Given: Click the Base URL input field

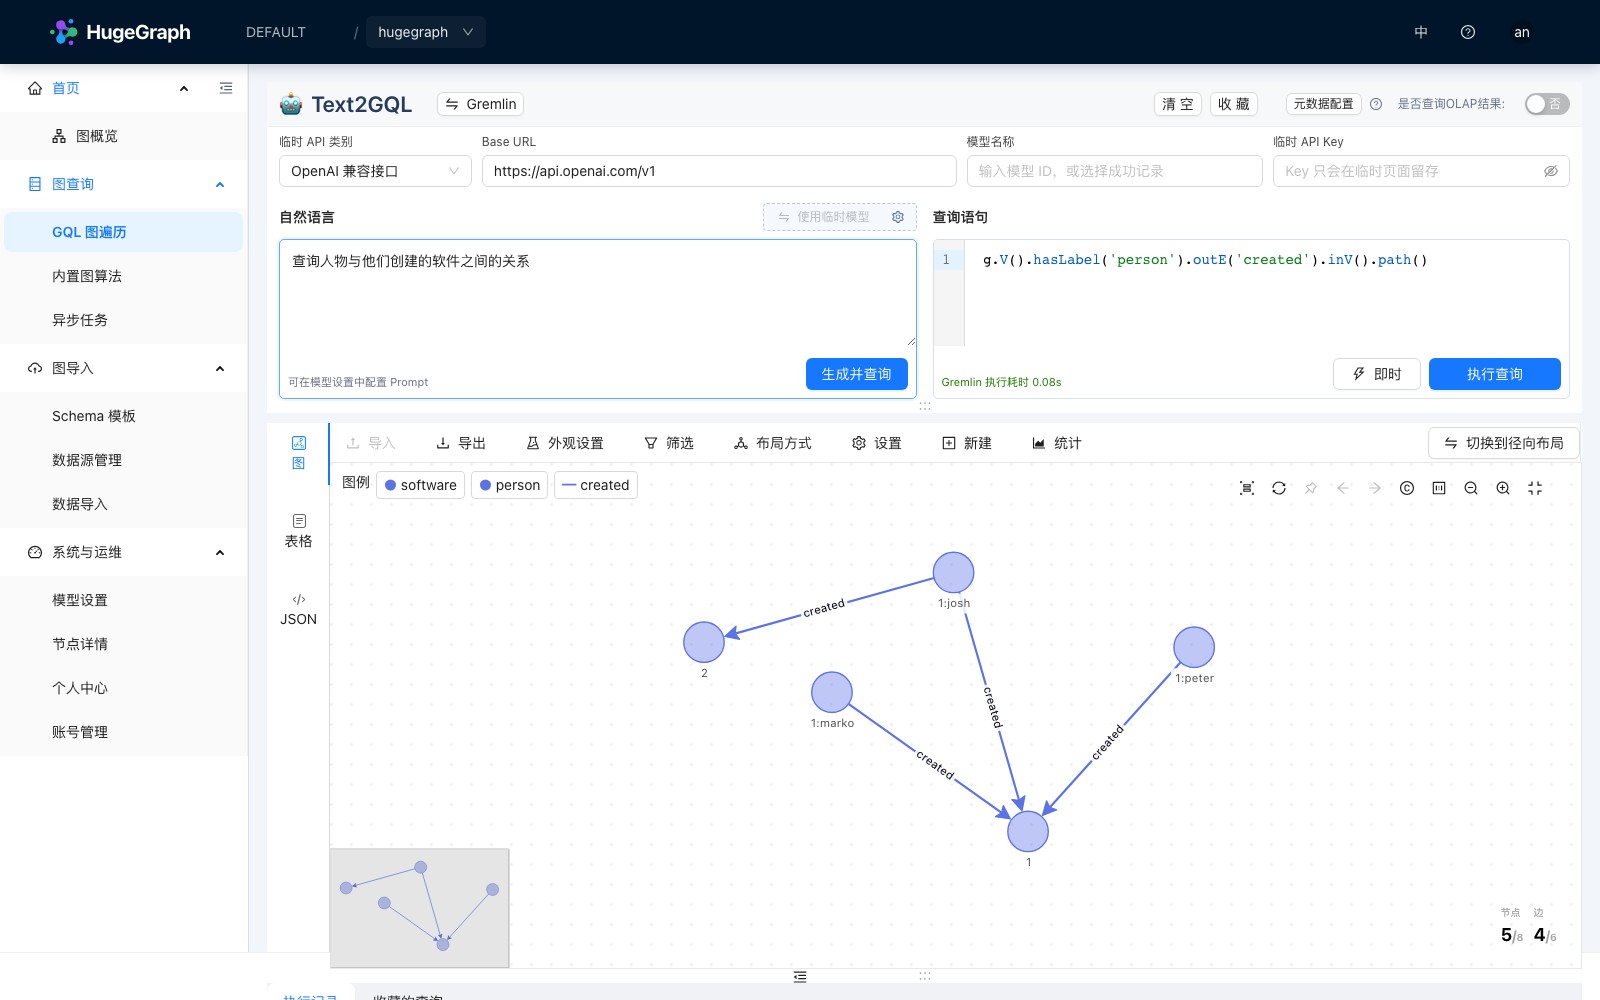Looking at the screenshot, I should pyautogui.click(x=719, y=171).
